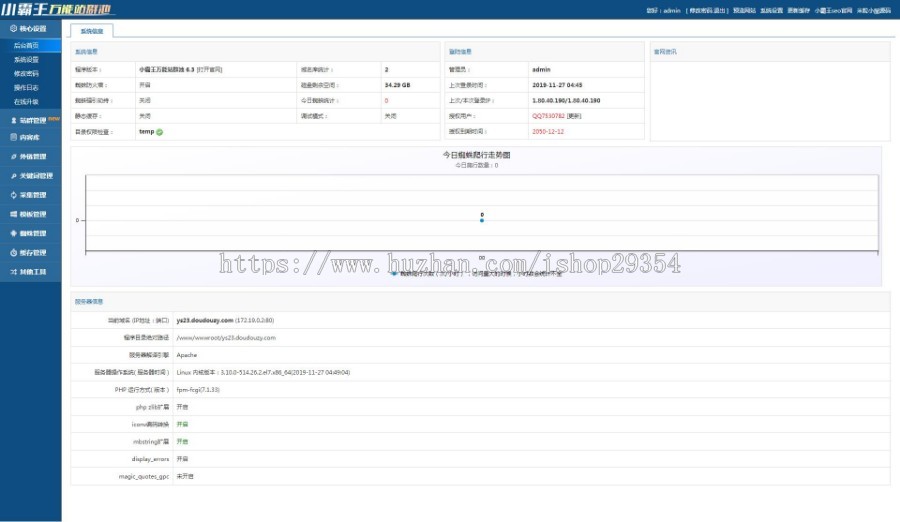The width and height of the screenshot is (900, 522).
Task: Click the 更新 link next to QQ7530782
Action: click(574, 116)
